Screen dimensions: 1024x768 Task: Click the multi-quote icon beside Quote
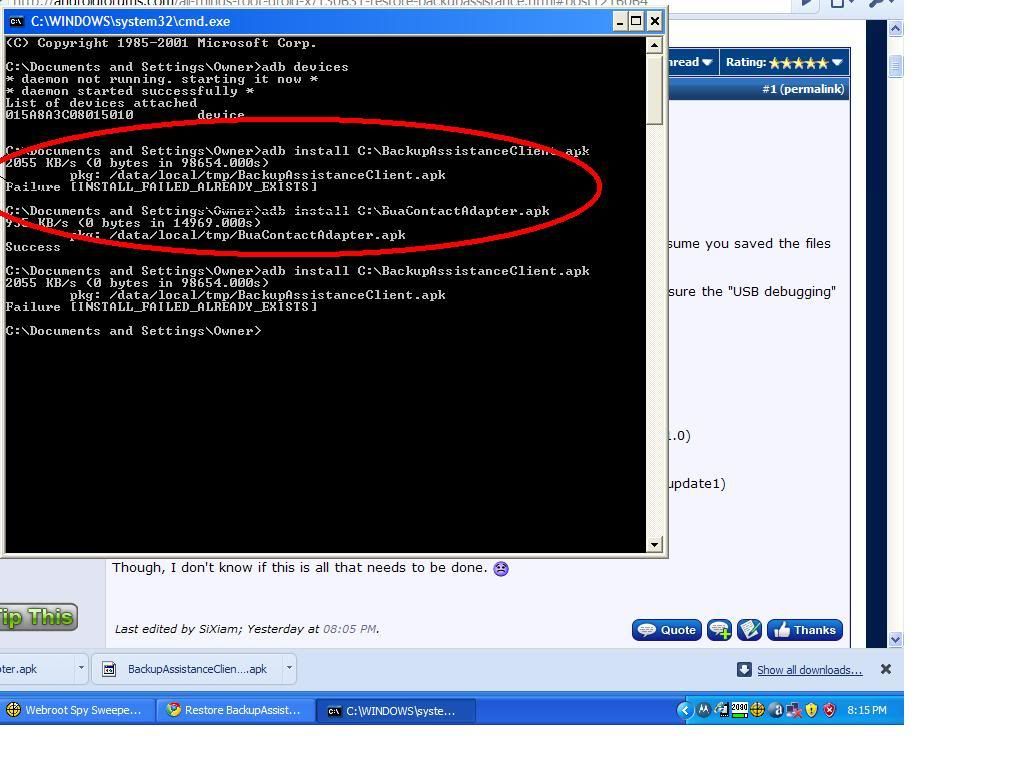[x=719, y=630]
